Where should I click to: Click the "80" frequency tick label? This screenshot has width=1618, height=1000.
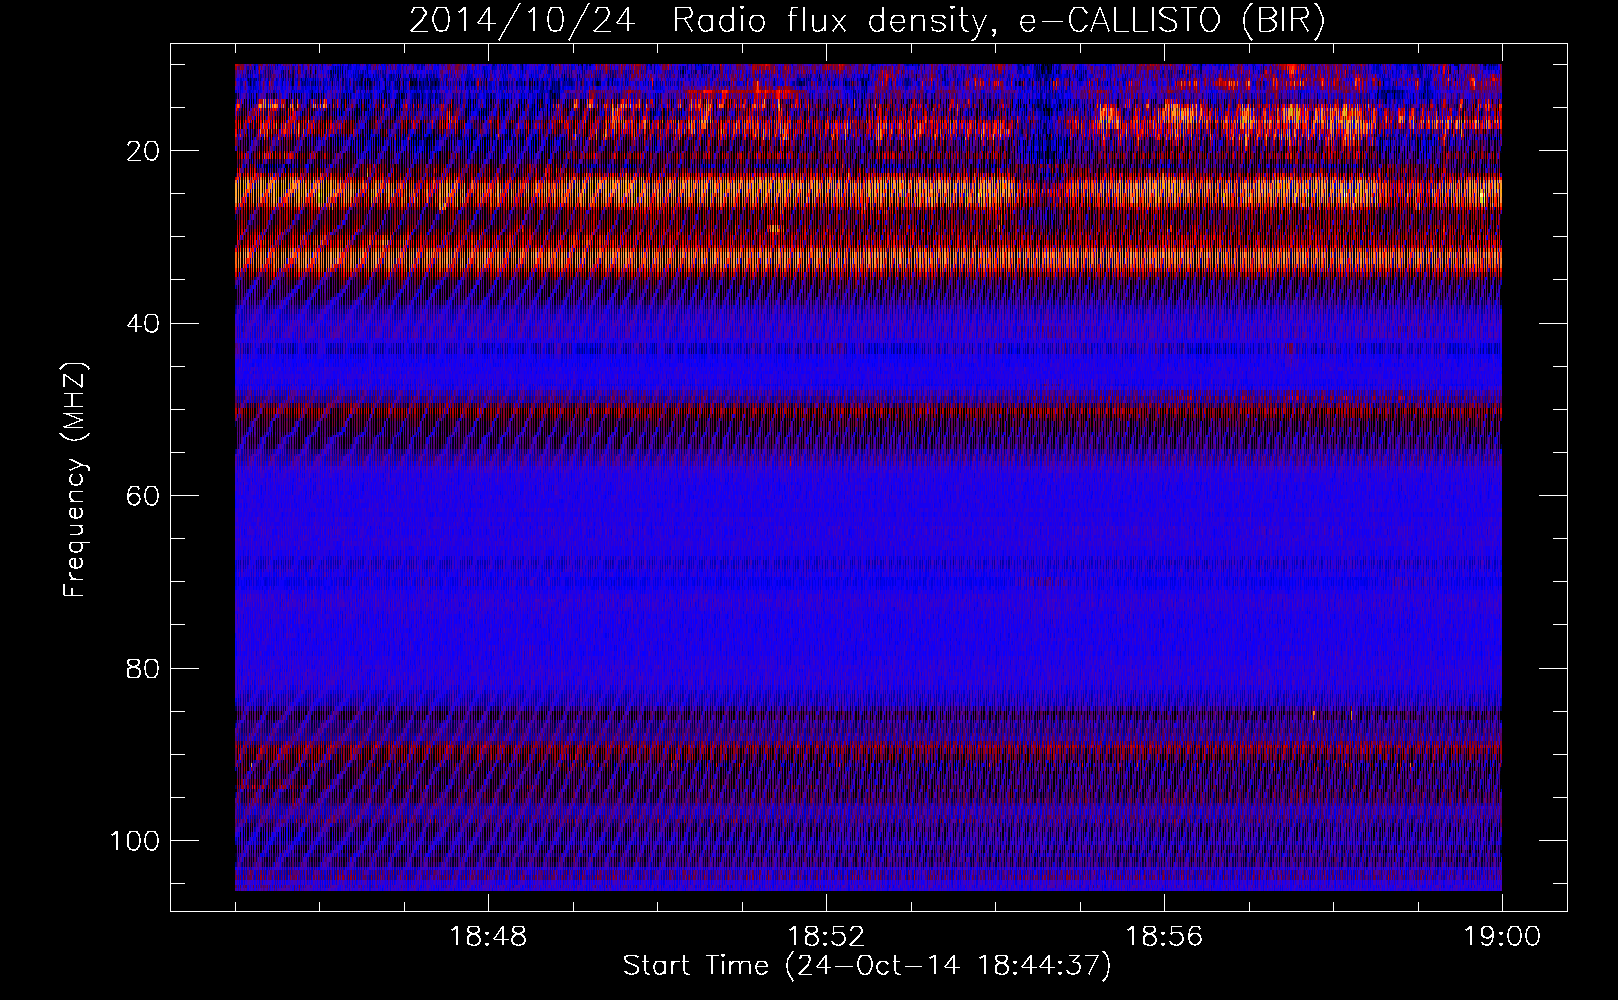pos(141,668)
